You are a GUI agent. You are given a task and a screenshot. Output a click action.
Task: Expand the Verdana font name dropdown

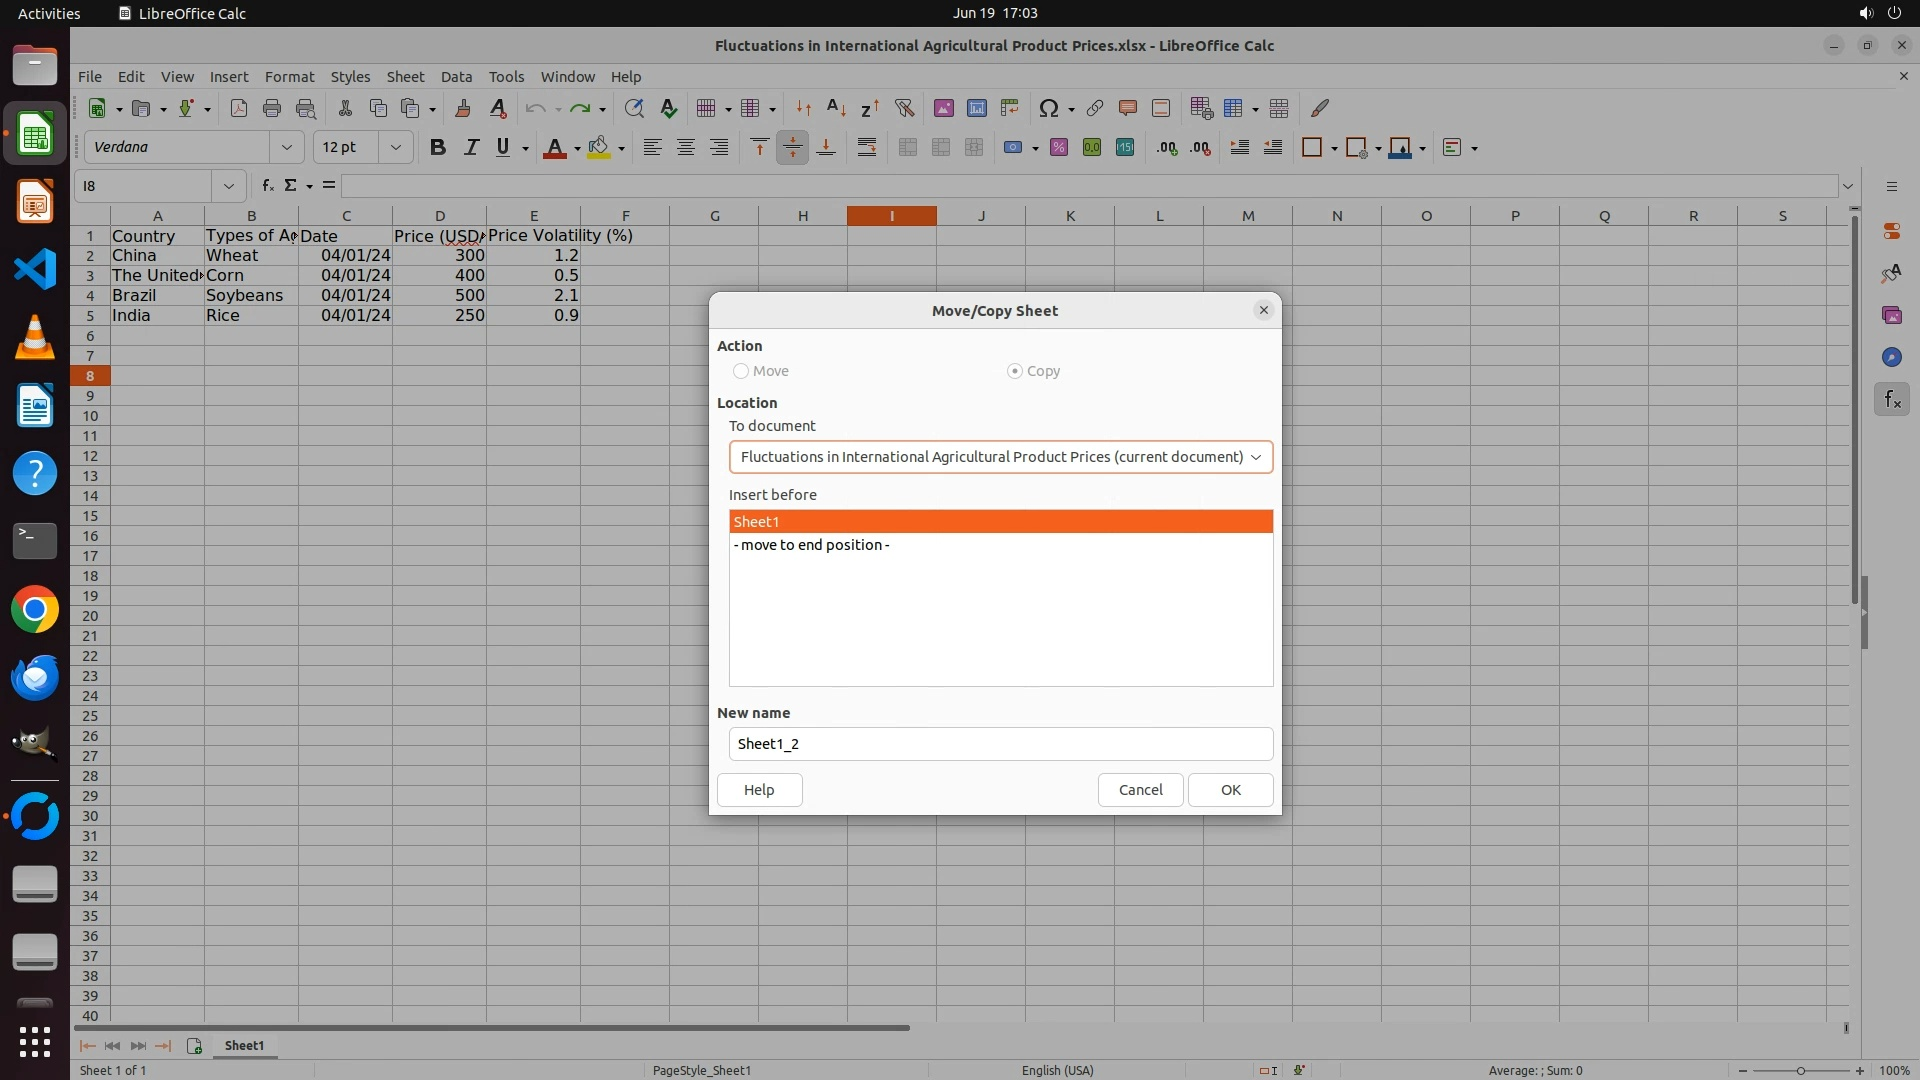[287, 148]
